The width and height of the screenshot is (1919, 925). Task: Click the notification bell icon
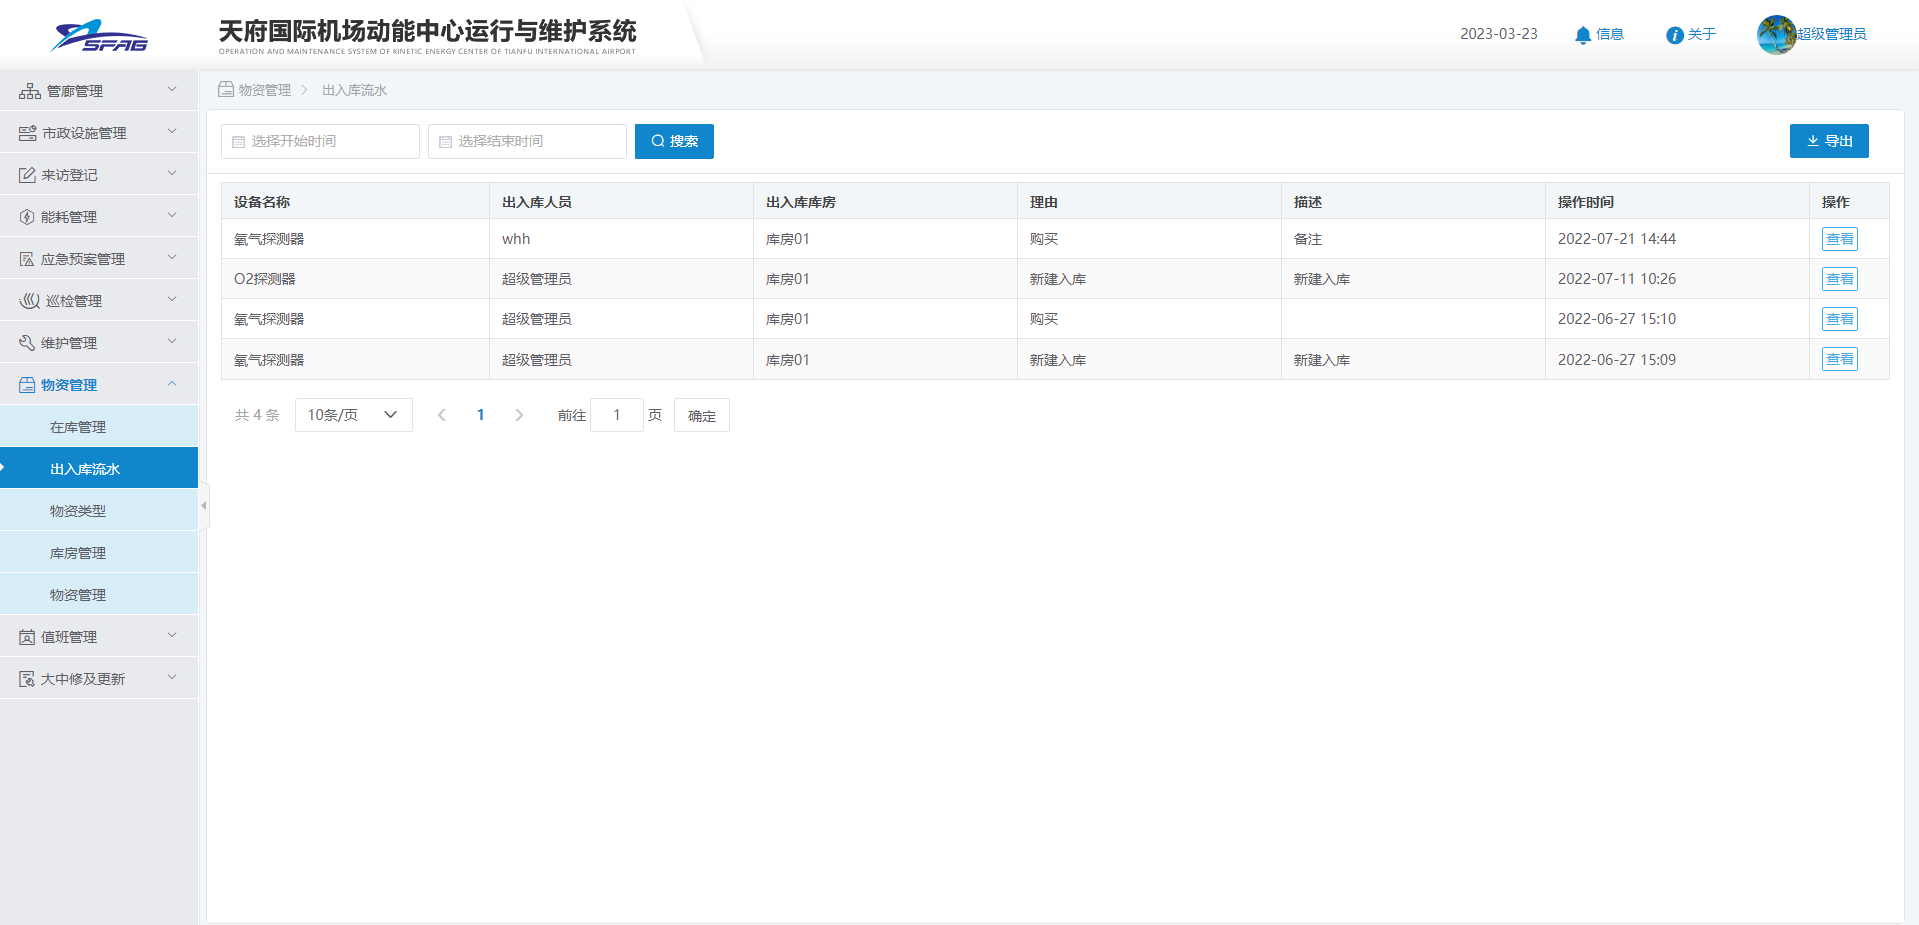pos(1582,35)
